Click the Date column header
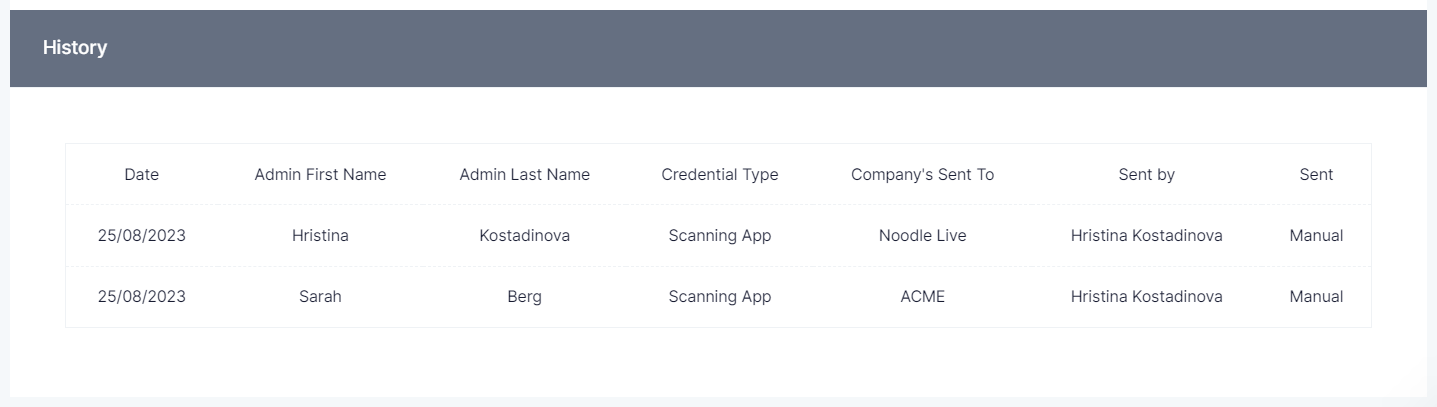Screen dimensions: 1437x407 click(x=142, y=175)
